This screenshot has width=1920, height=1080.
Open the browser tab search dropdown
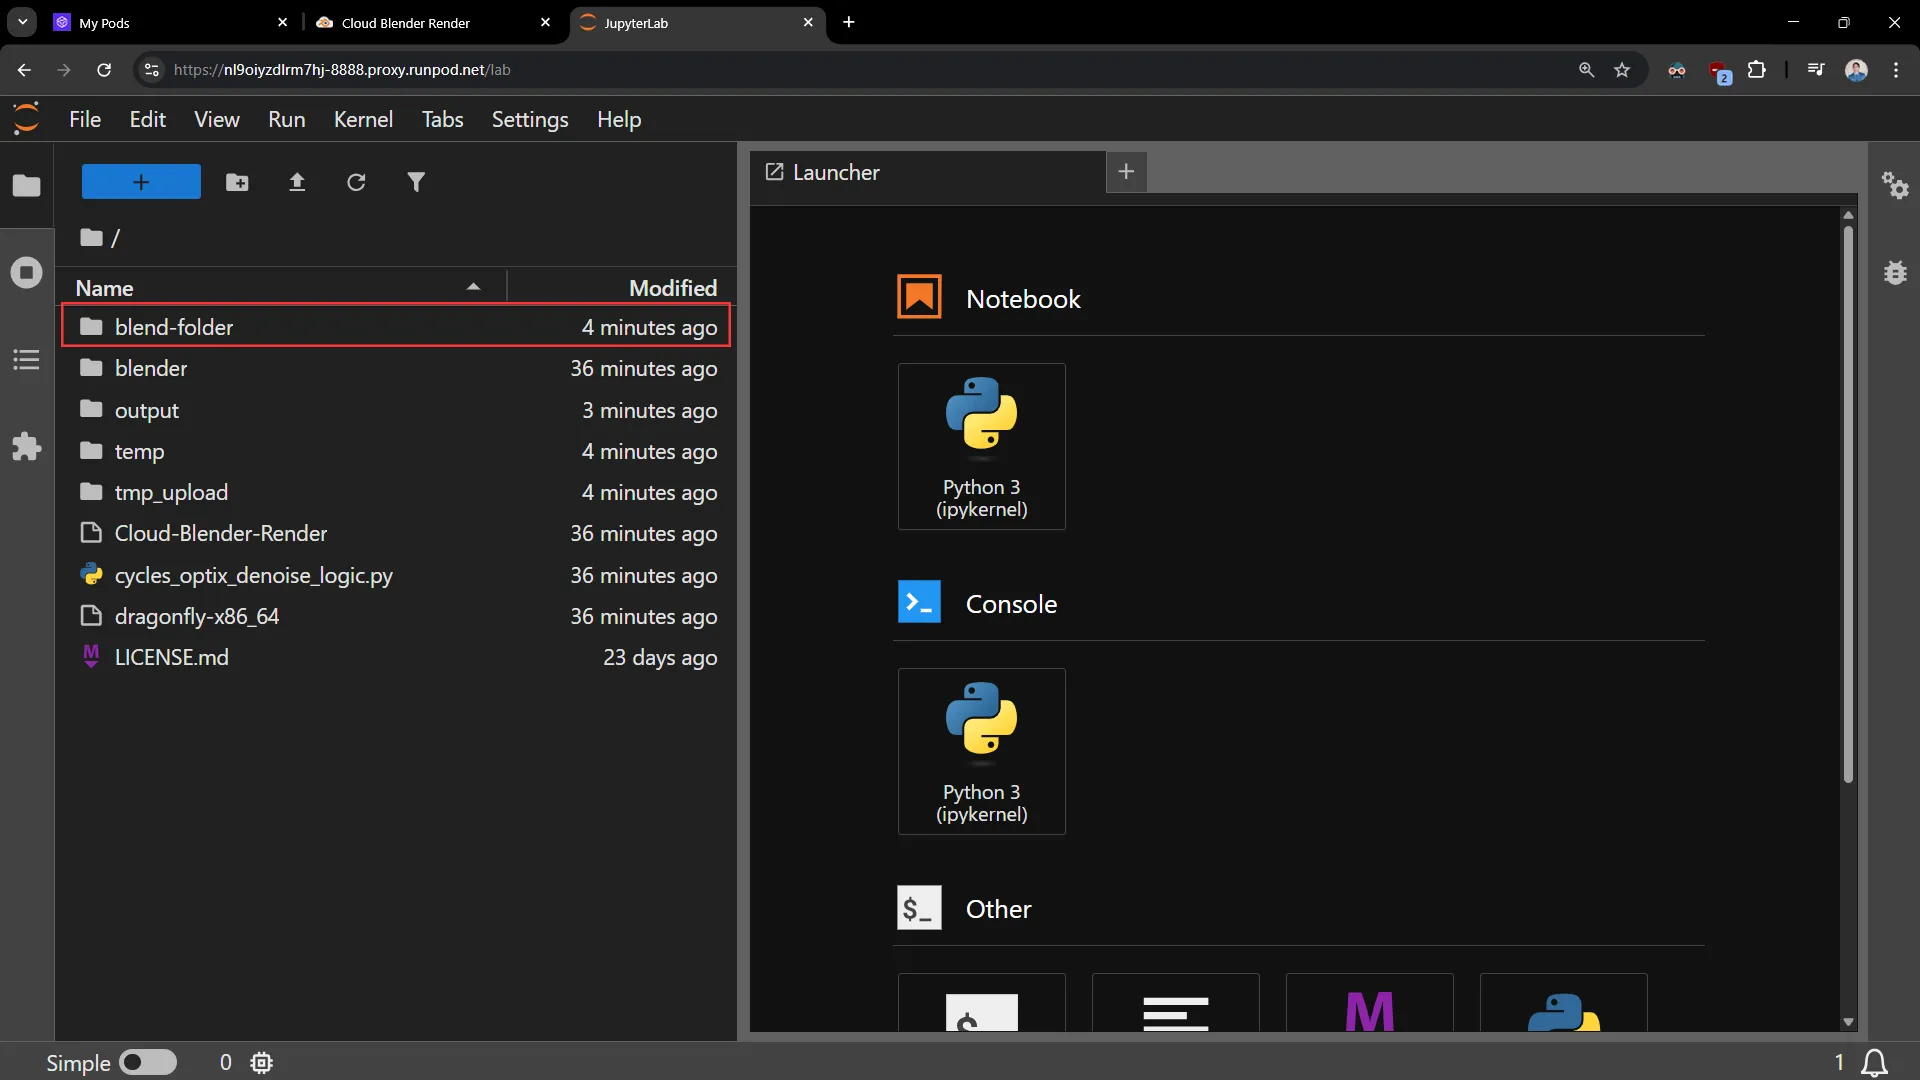[22, 22]
